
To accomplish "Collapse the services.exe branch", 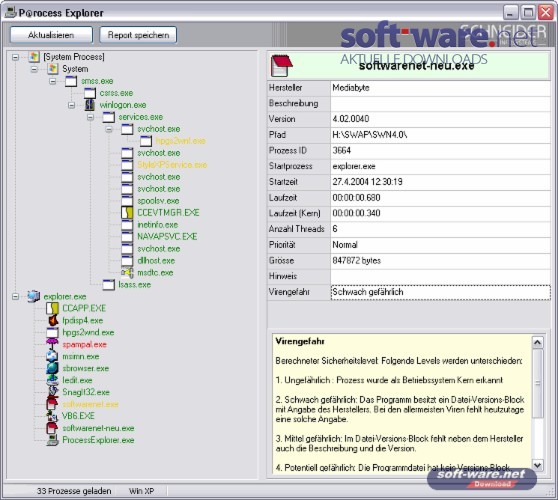I will pos(90,117).
